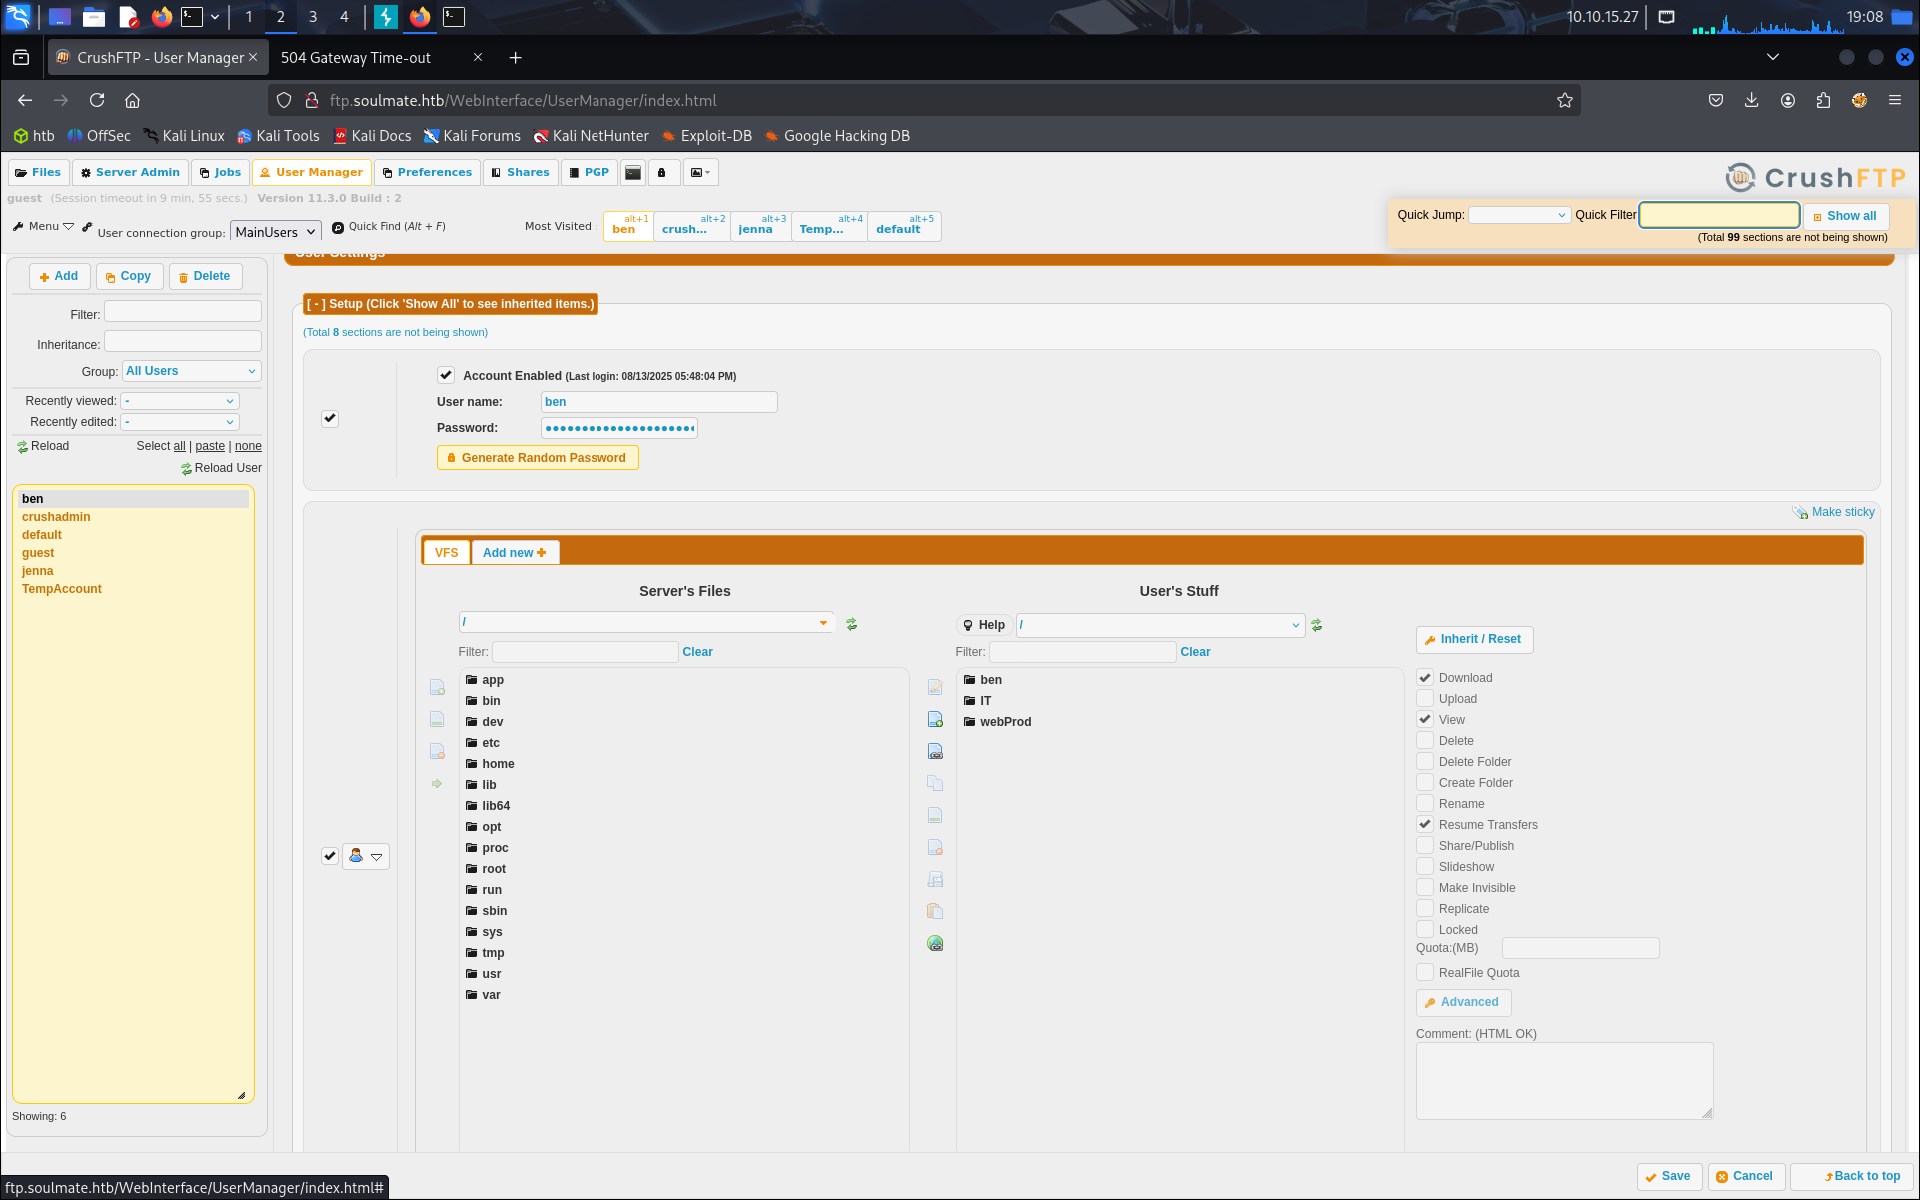This screenshot has width=1920, height=1200.
Task: Open the terminal icon in top toolbar
Action: pos(633,173)
